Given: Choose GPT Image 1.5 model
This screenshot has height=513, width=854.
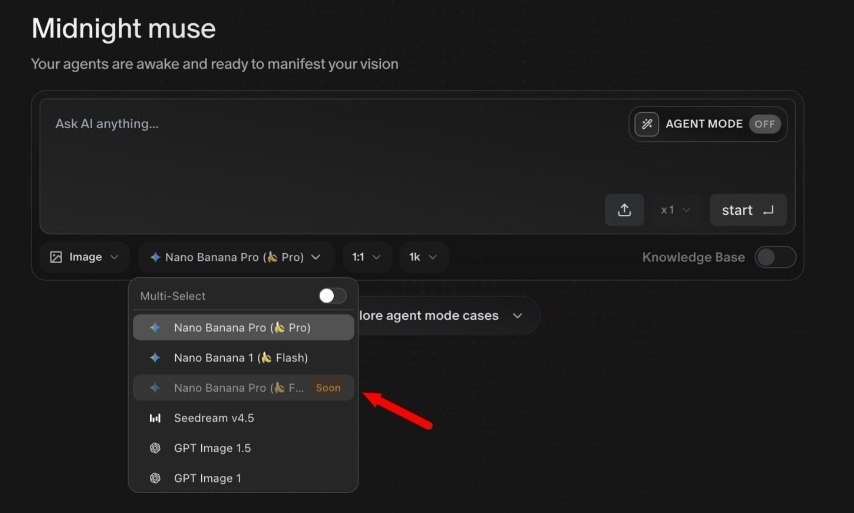Looking at the screenshot, I should pyautogui.click(x=243, y=448).
